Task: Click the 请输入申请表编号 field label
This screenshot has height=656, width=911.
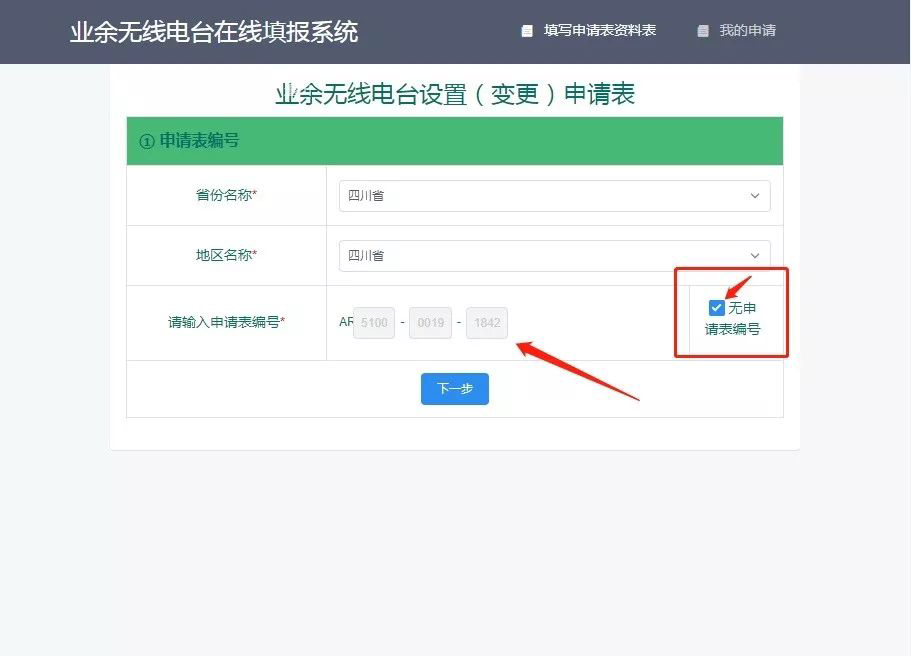Action: pyautogui.click(x=226, y=323)
